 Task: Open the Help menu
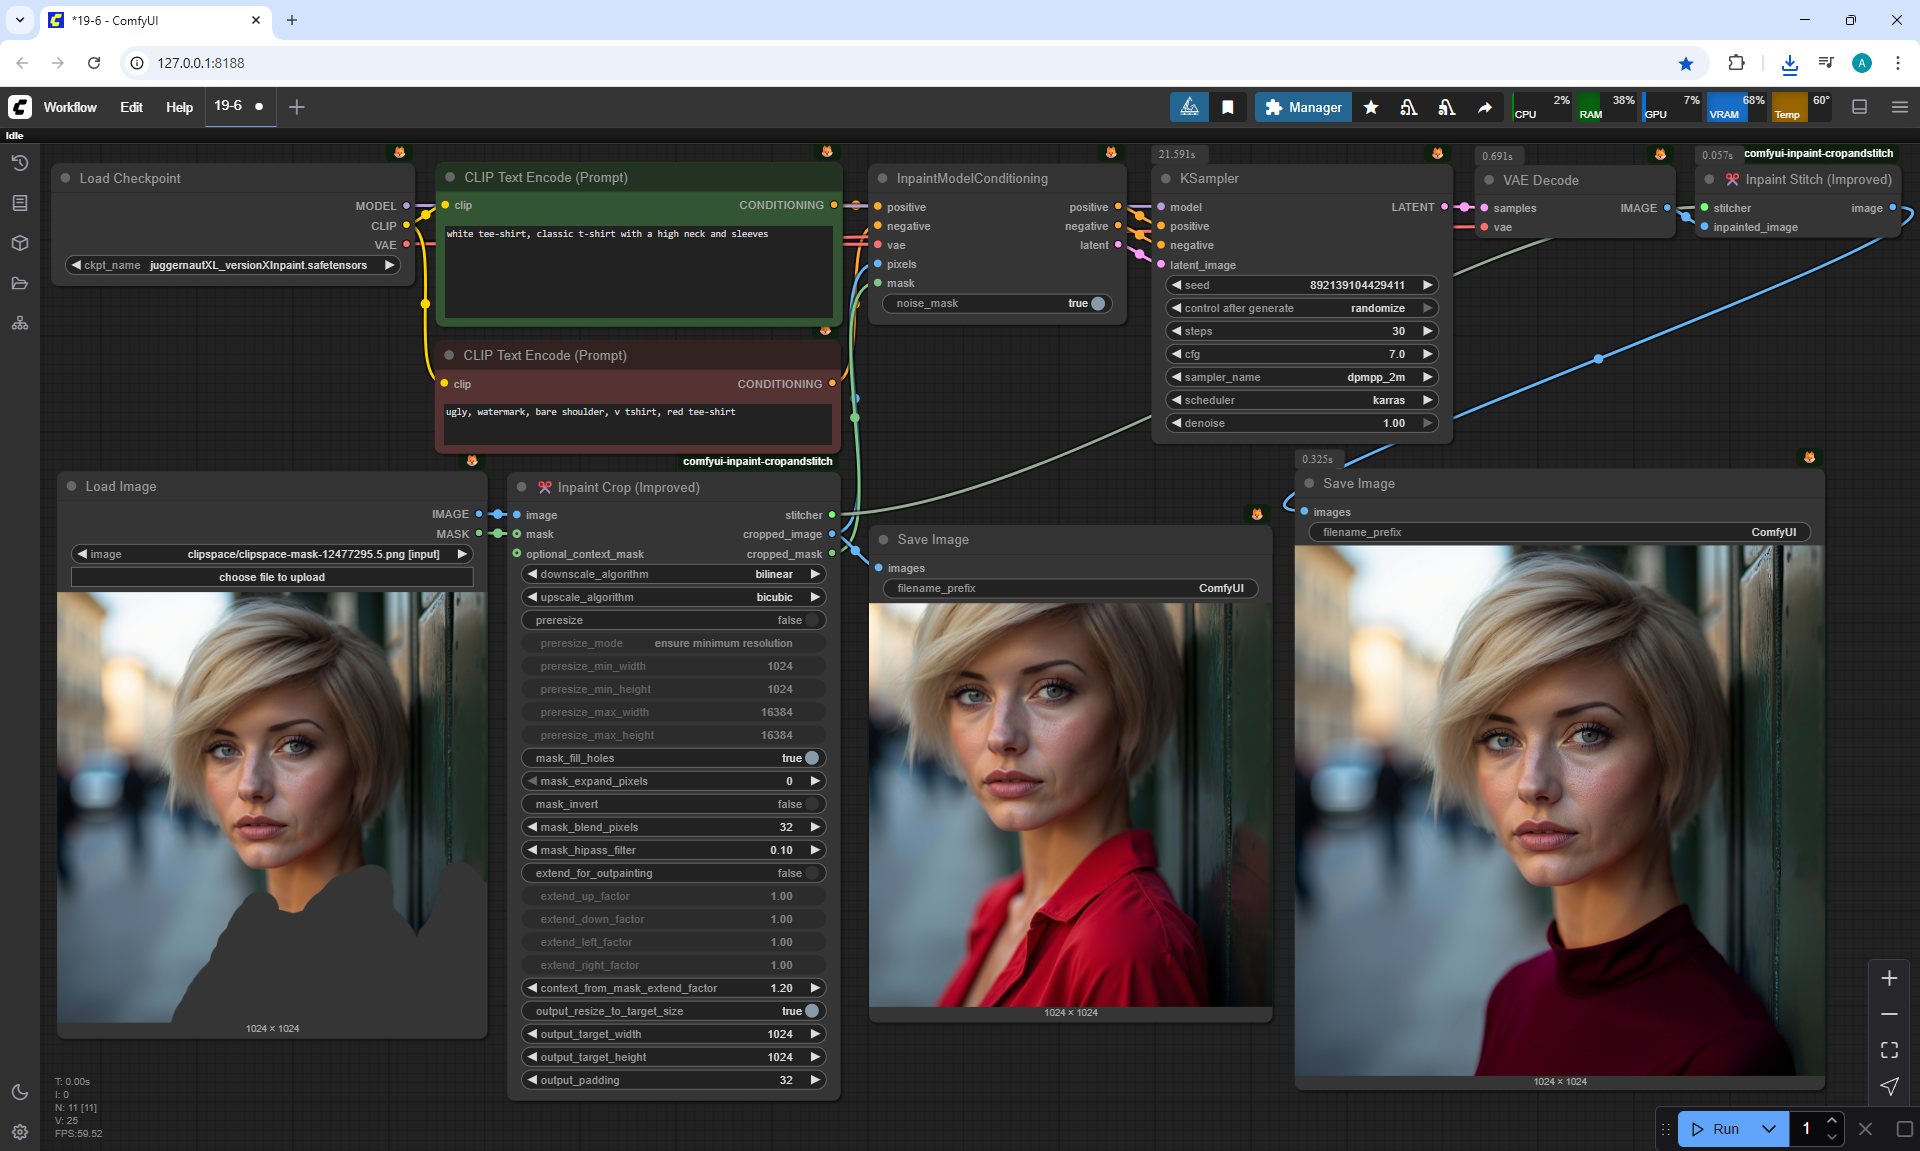tap(179, 107)
